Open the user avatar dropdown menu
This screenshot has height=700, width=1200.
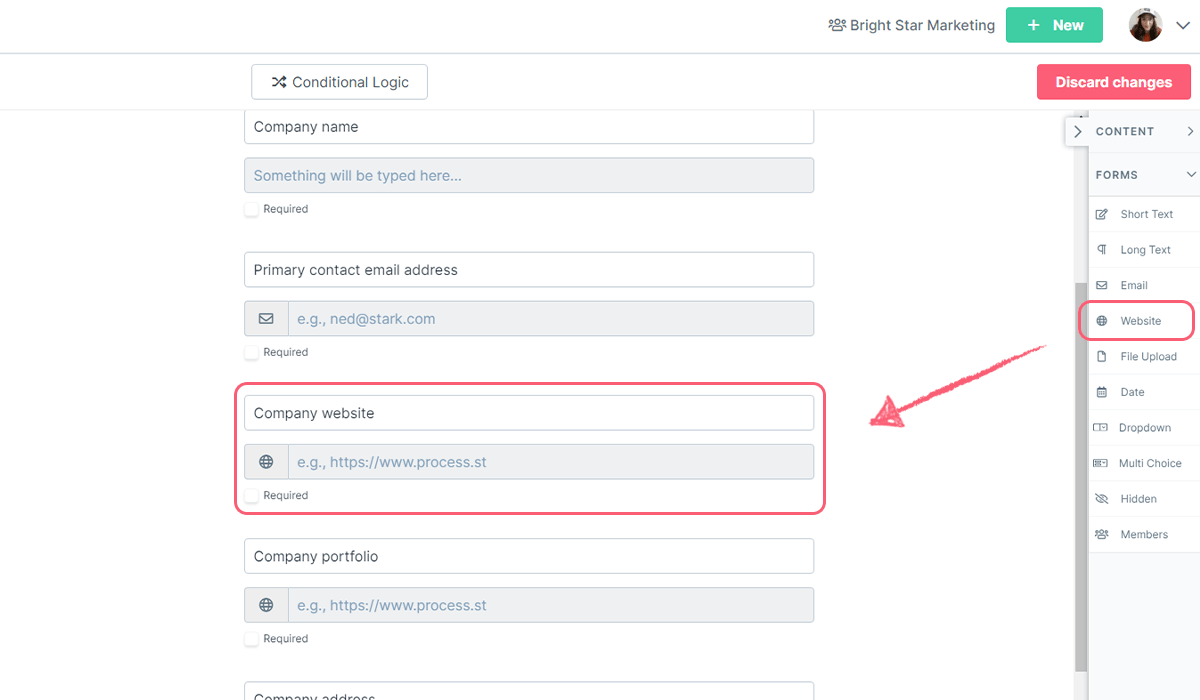[1159, 26]
